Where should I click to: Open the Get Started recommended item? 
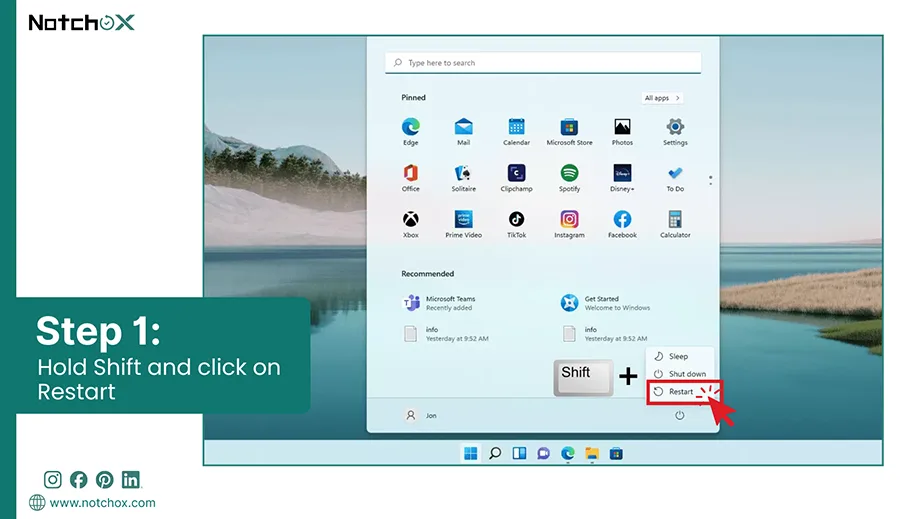pos(606,303)
